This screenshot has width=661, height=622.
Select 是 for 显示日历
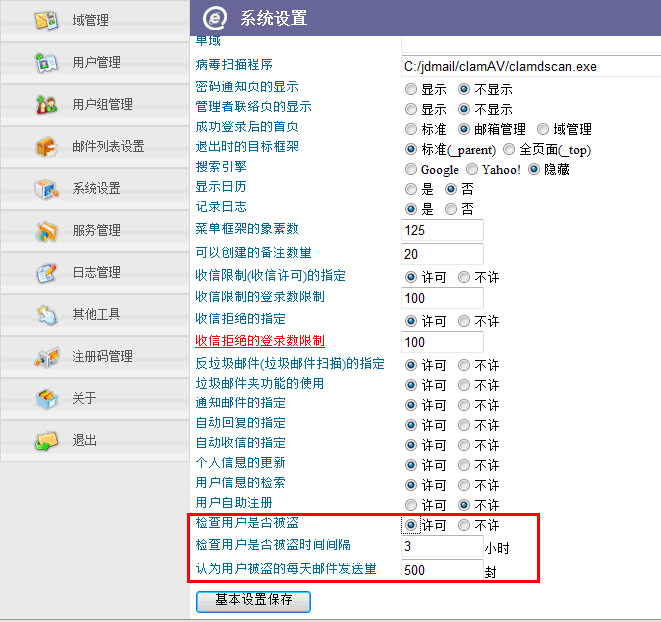pyautogui.click(x=411, y=189)
